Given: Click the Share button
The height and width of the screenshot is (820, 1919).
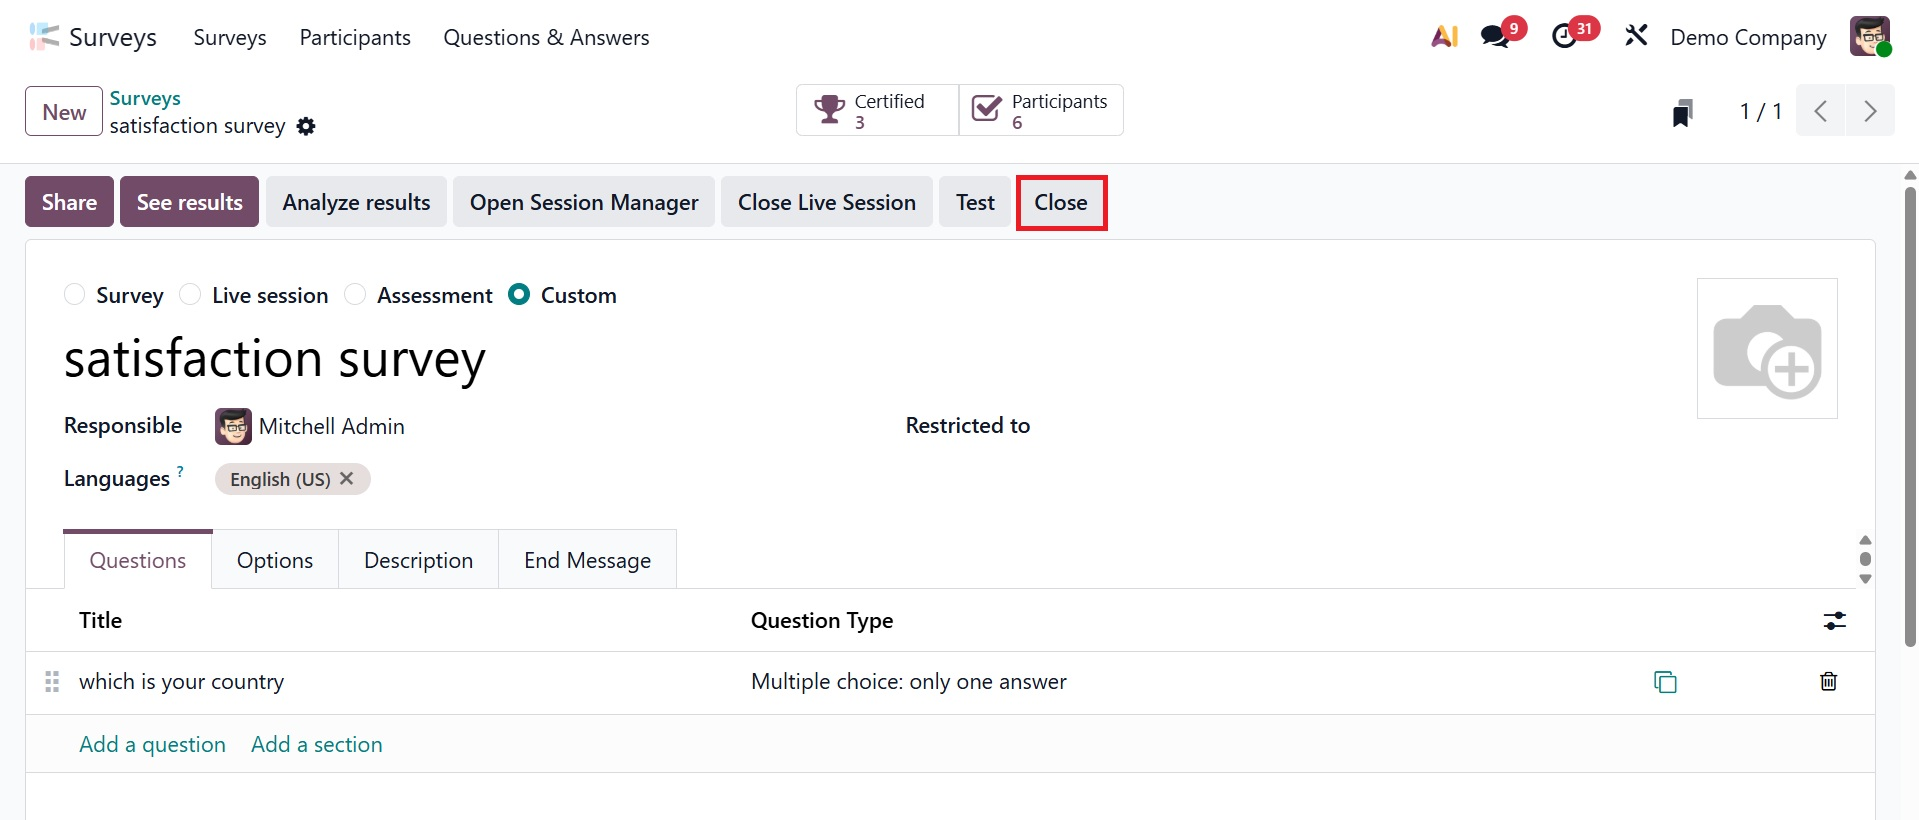Looking at the screenshot, I should 69,202.
